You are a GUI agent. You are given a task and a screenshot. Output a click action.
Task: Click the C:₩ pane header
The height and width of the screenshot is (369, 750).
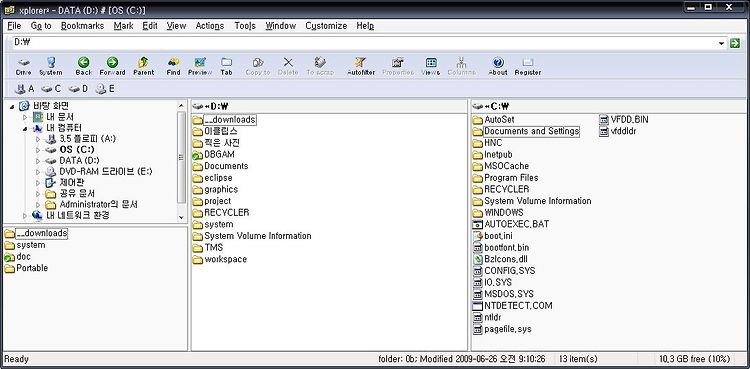pos(608,106)
